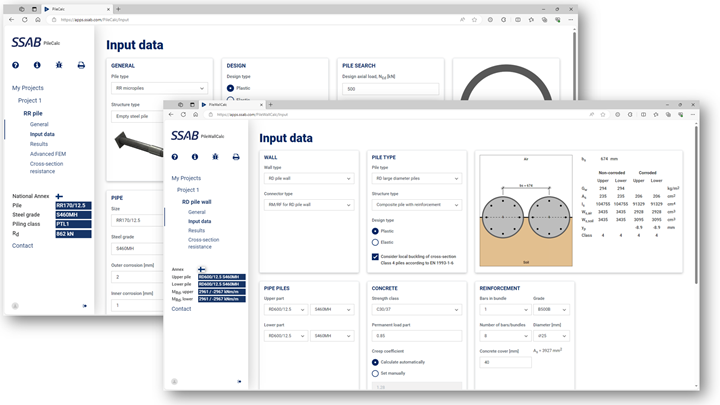
Task: Click PileWallCalc page vertical scrollbar
Action: (x=696, y=204)
